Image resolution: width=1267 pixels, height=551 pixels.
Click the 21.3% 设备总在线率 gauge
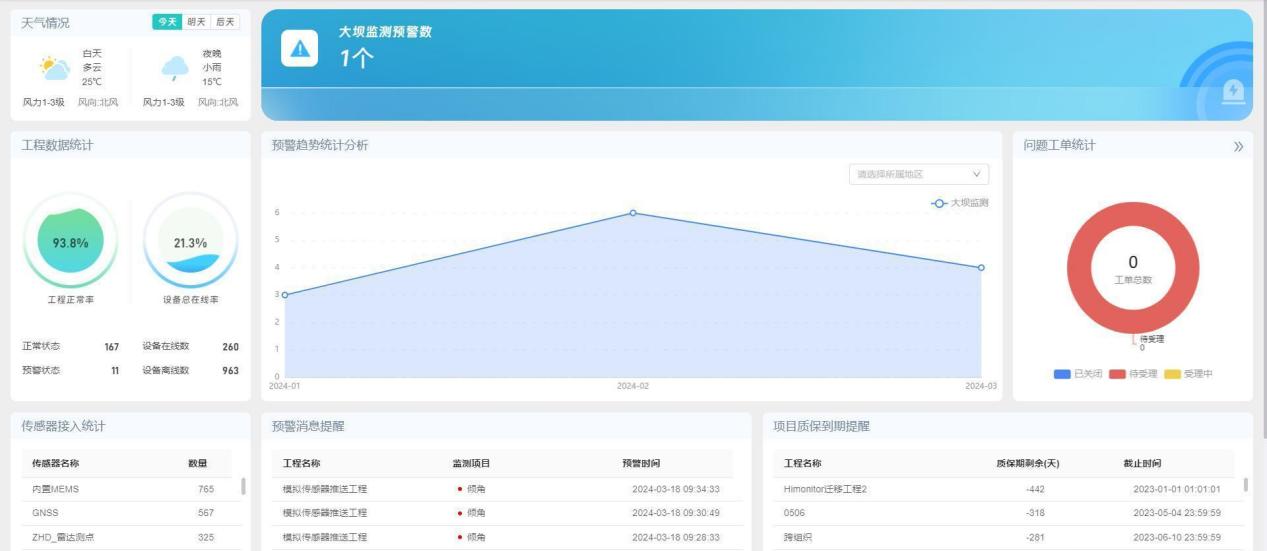[190, 241]
